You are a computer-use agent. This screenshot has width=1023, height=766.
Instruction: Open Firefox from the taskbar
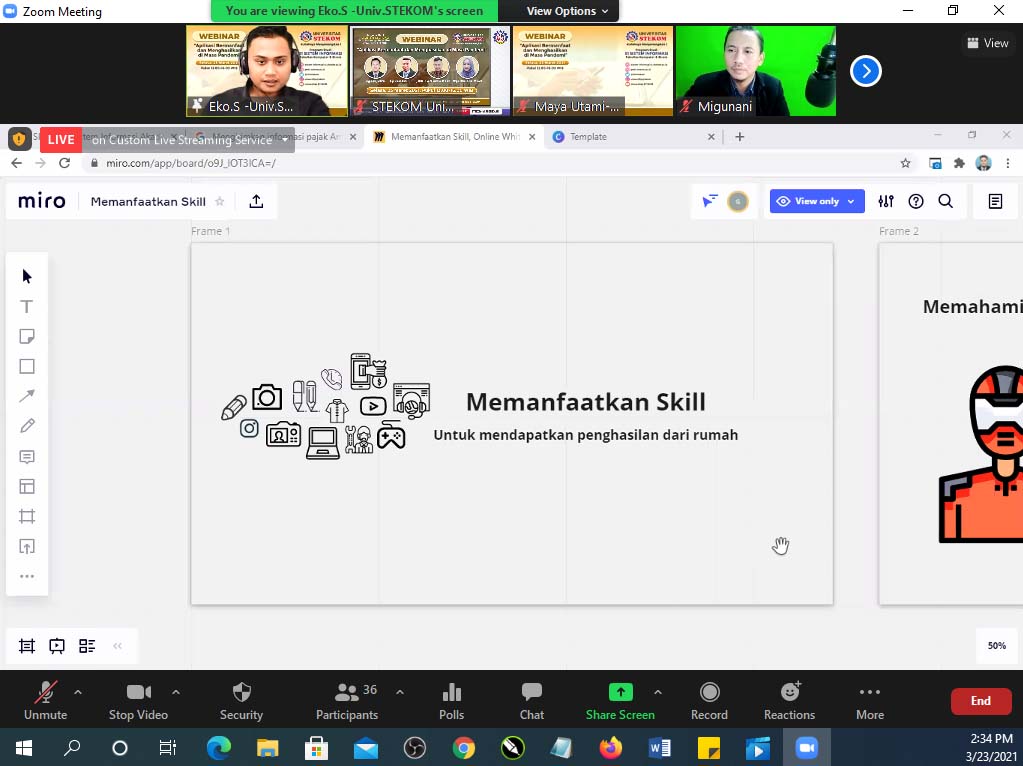tap(611, 747)
